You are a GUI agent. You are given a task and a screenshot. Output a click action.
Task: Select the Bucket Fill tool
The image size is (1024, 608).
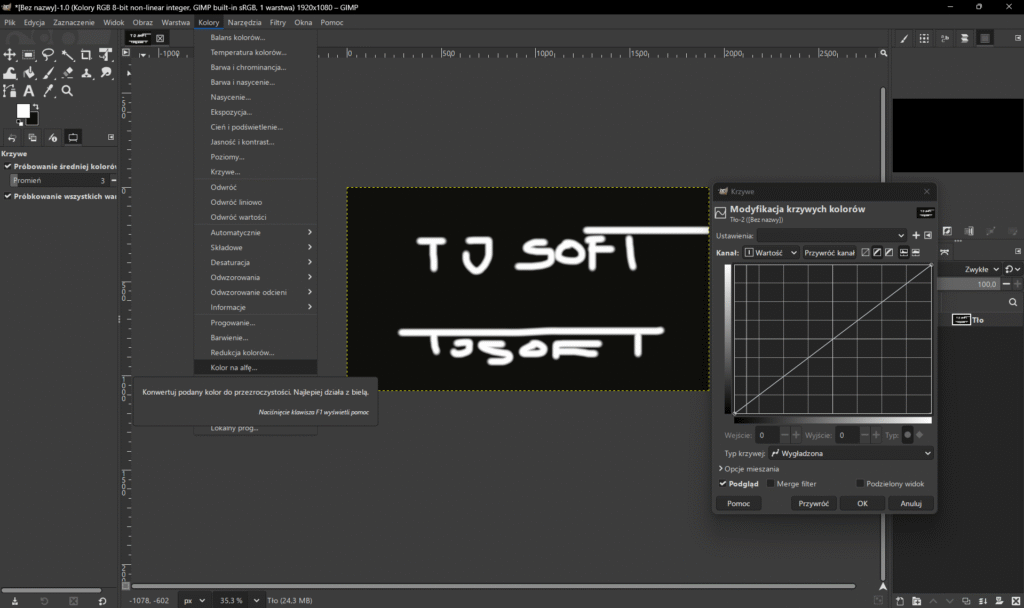point(29,73)
